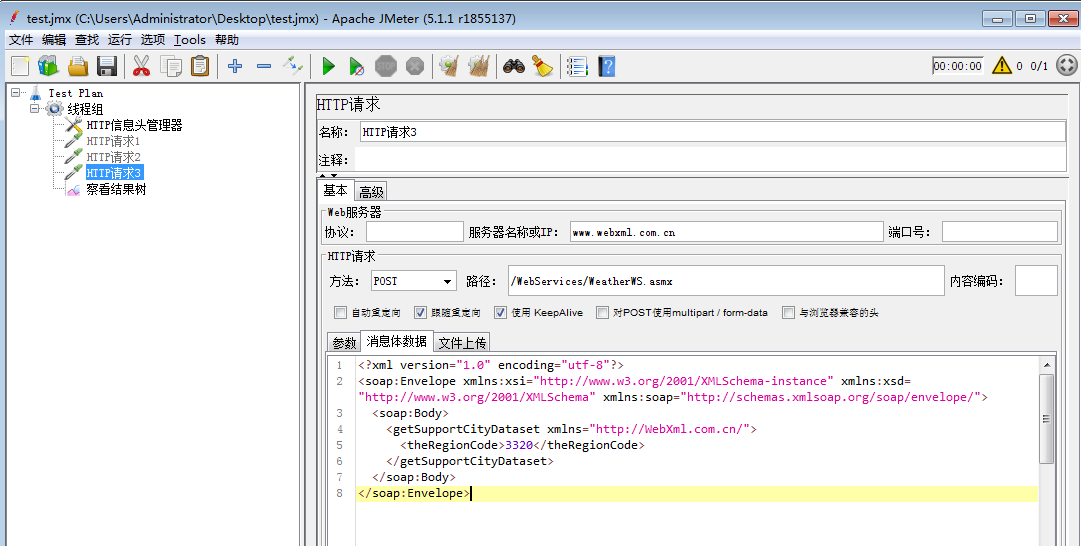
Task: Switch to the 参数 tab
Action: (344, 342)
